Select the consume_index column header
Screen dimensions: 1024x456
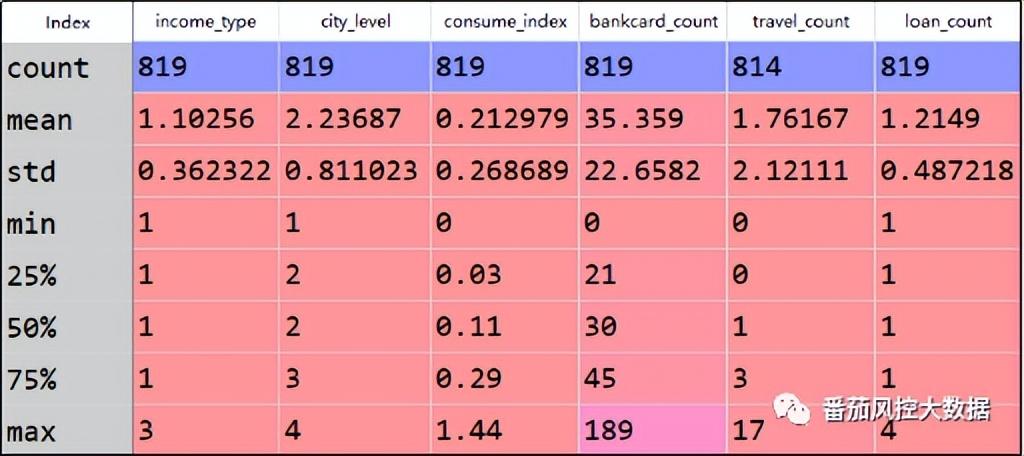click(504, 21)
